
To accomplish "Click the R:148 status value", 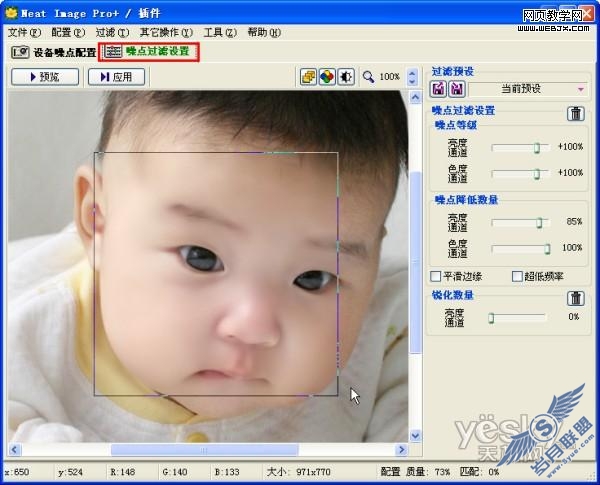I will pyautogui.click(x=123, y=472).
